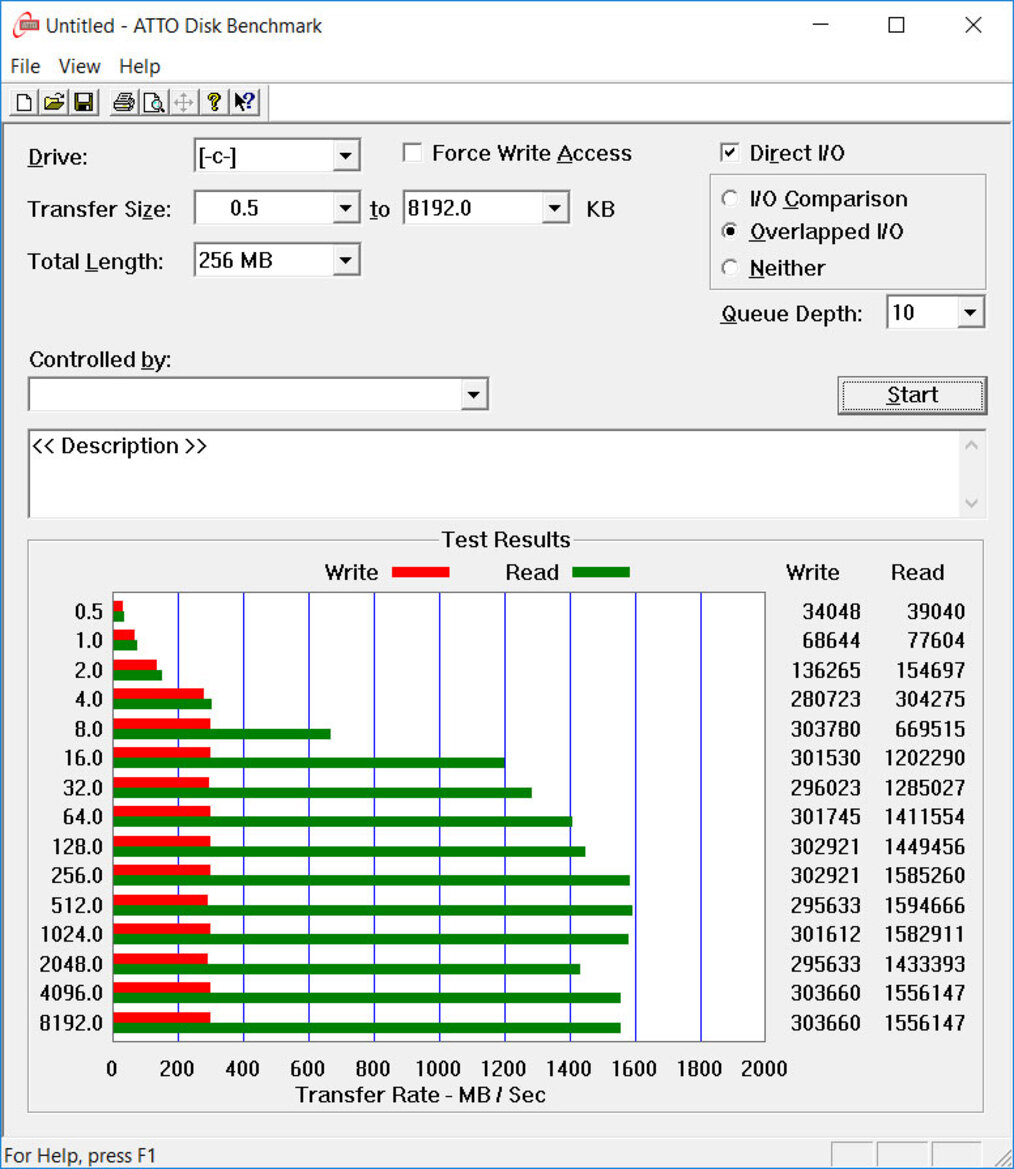Click the 512.0 transfer size row label
1014x1169 pixels.
click(x=77, y=905)
